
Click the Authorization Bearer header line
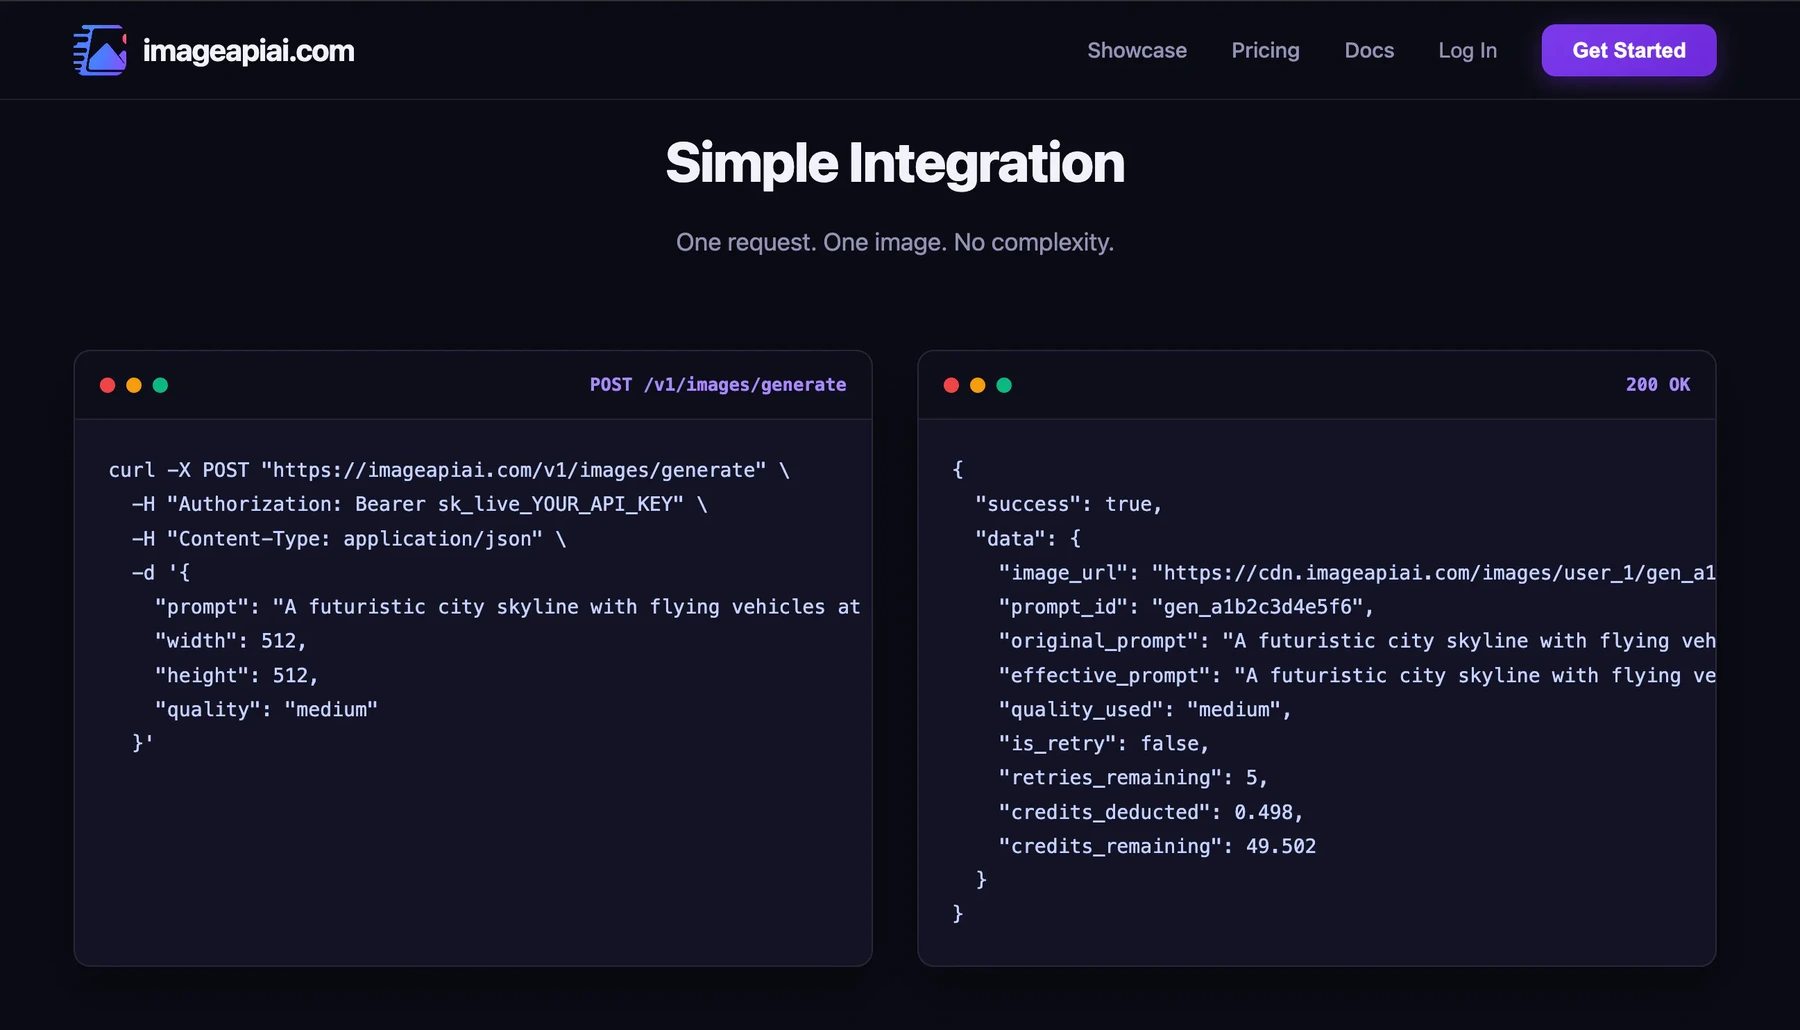click(420, 504)
